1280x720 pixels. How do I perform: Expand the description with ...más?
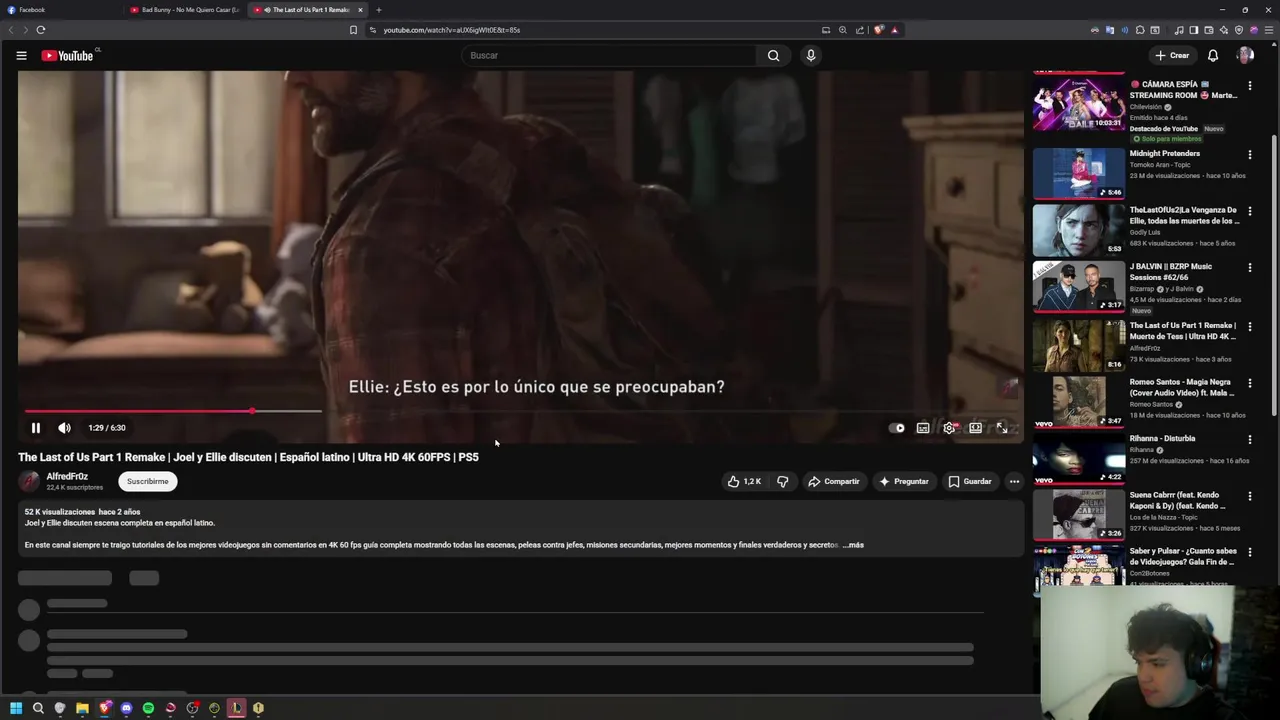pyautogui.click(x=853, y=545)
